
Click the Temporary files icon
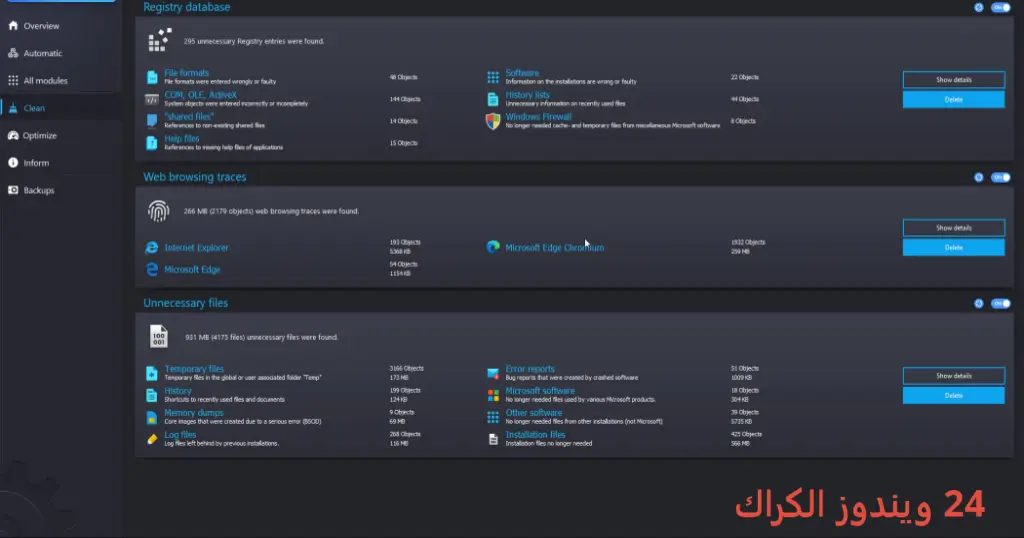(152, 373)
